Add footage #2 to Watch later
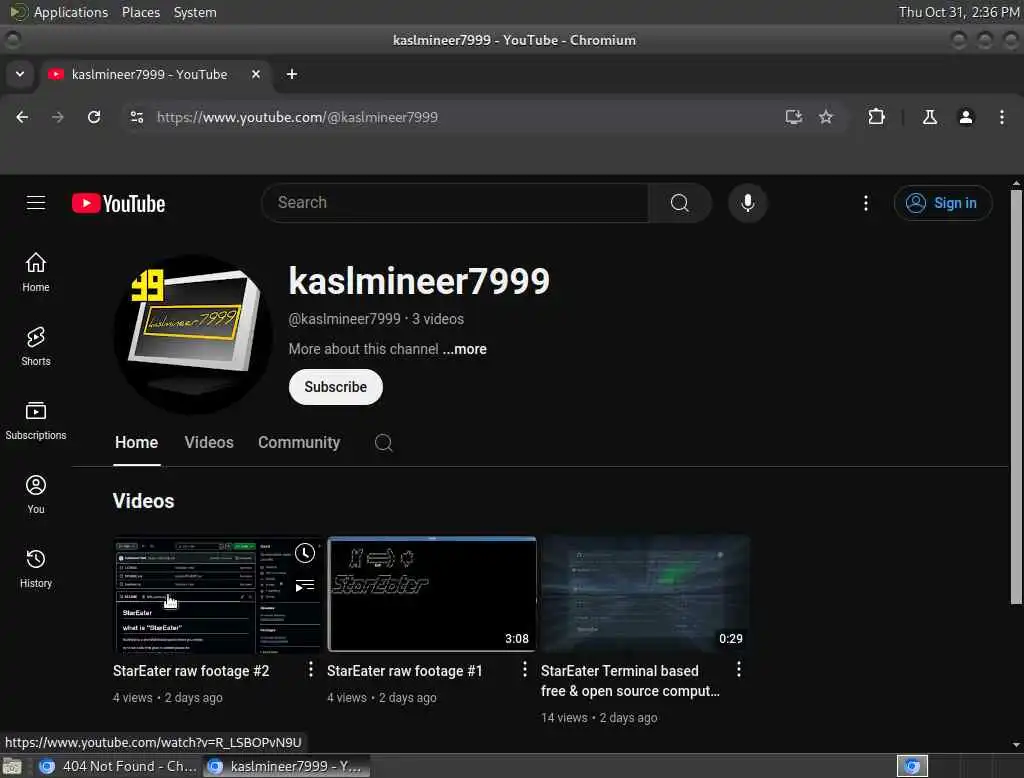Screen dimensions: 1024x778 (304, 553)
